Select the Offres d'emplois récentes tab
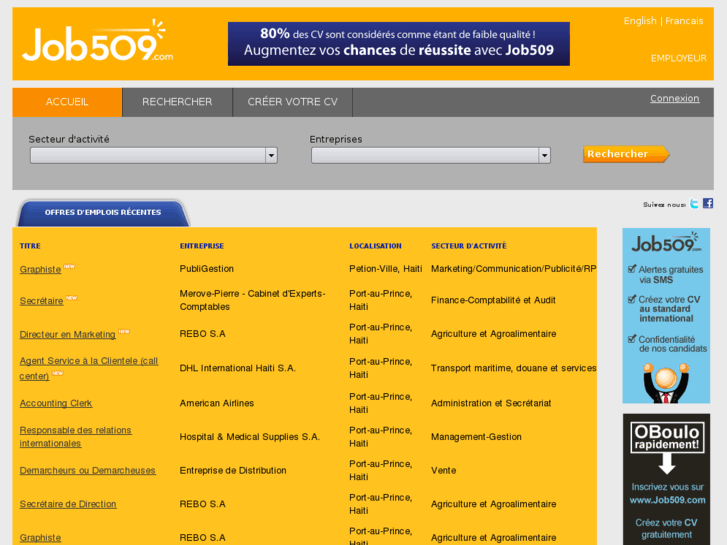The width and height of the screenshot is (727, 545). coord(102,213)
